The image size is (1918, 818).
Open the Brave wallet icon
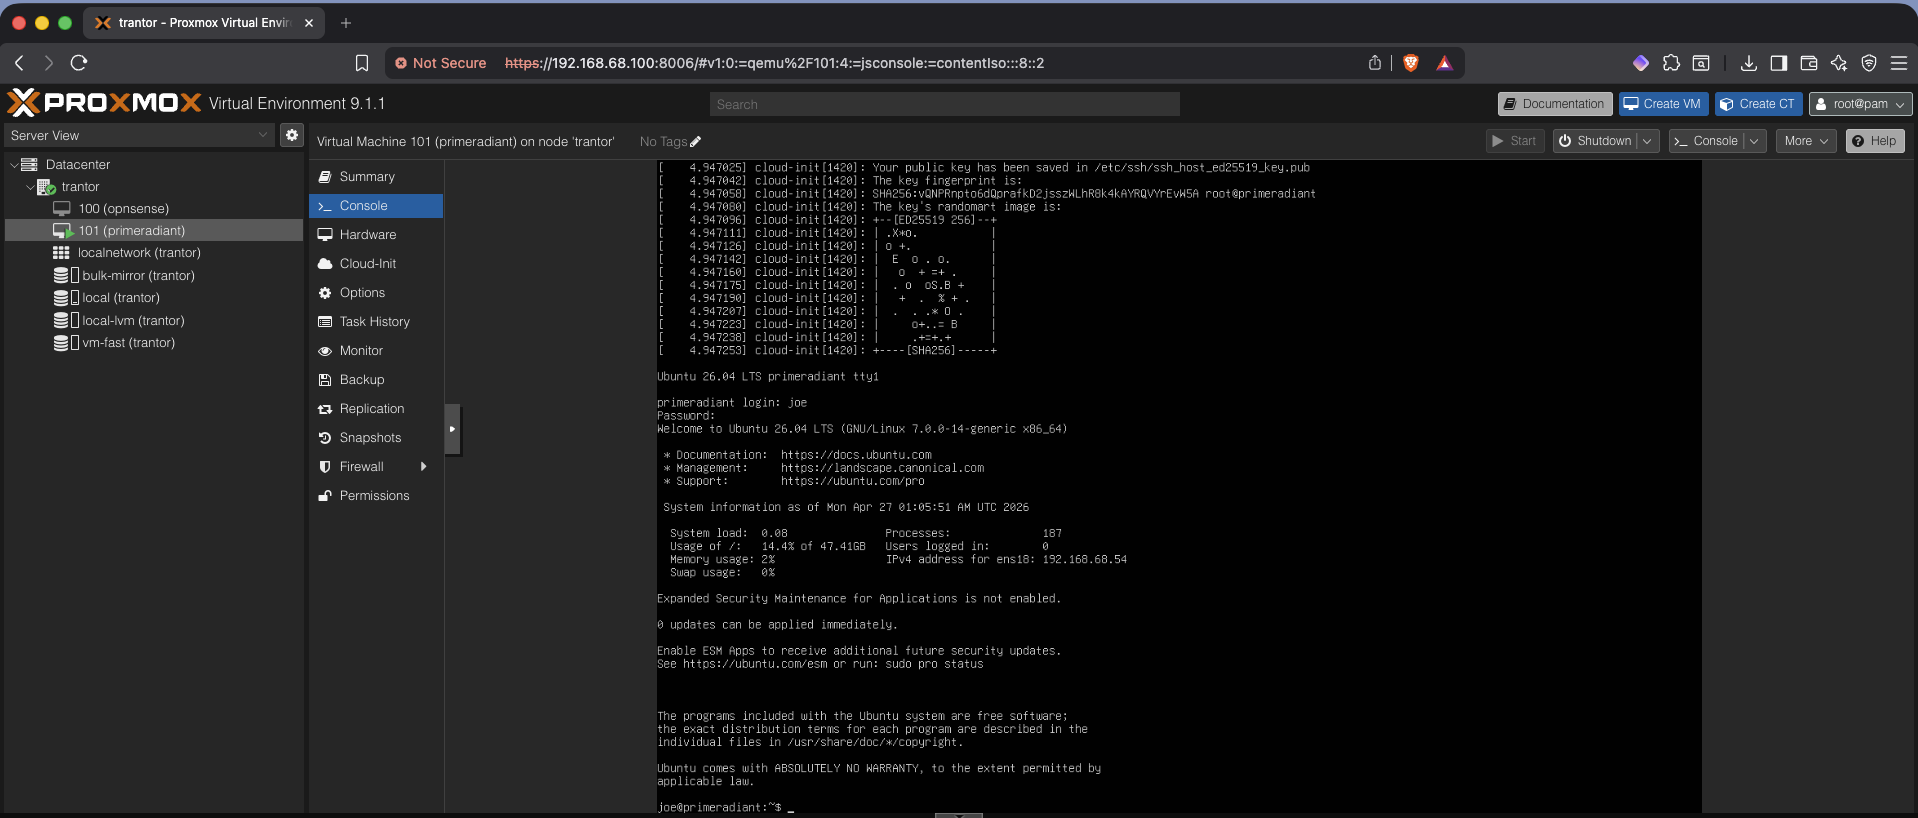(1808, 63)
